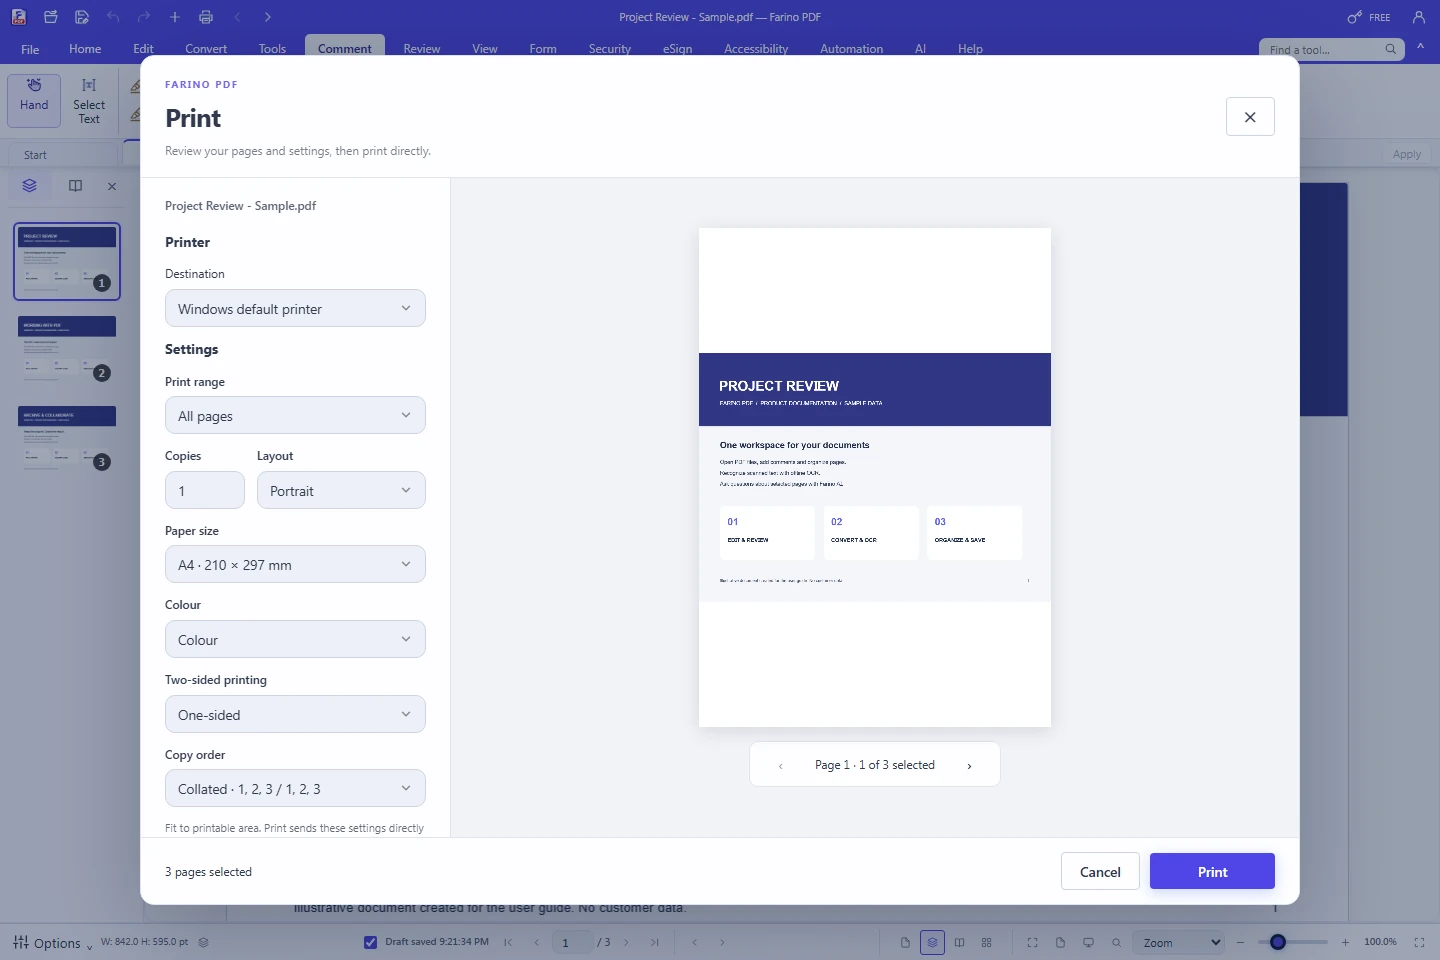1440x960 pixels.
Task: Choose the Select Text tool
Action: [89, 100]
